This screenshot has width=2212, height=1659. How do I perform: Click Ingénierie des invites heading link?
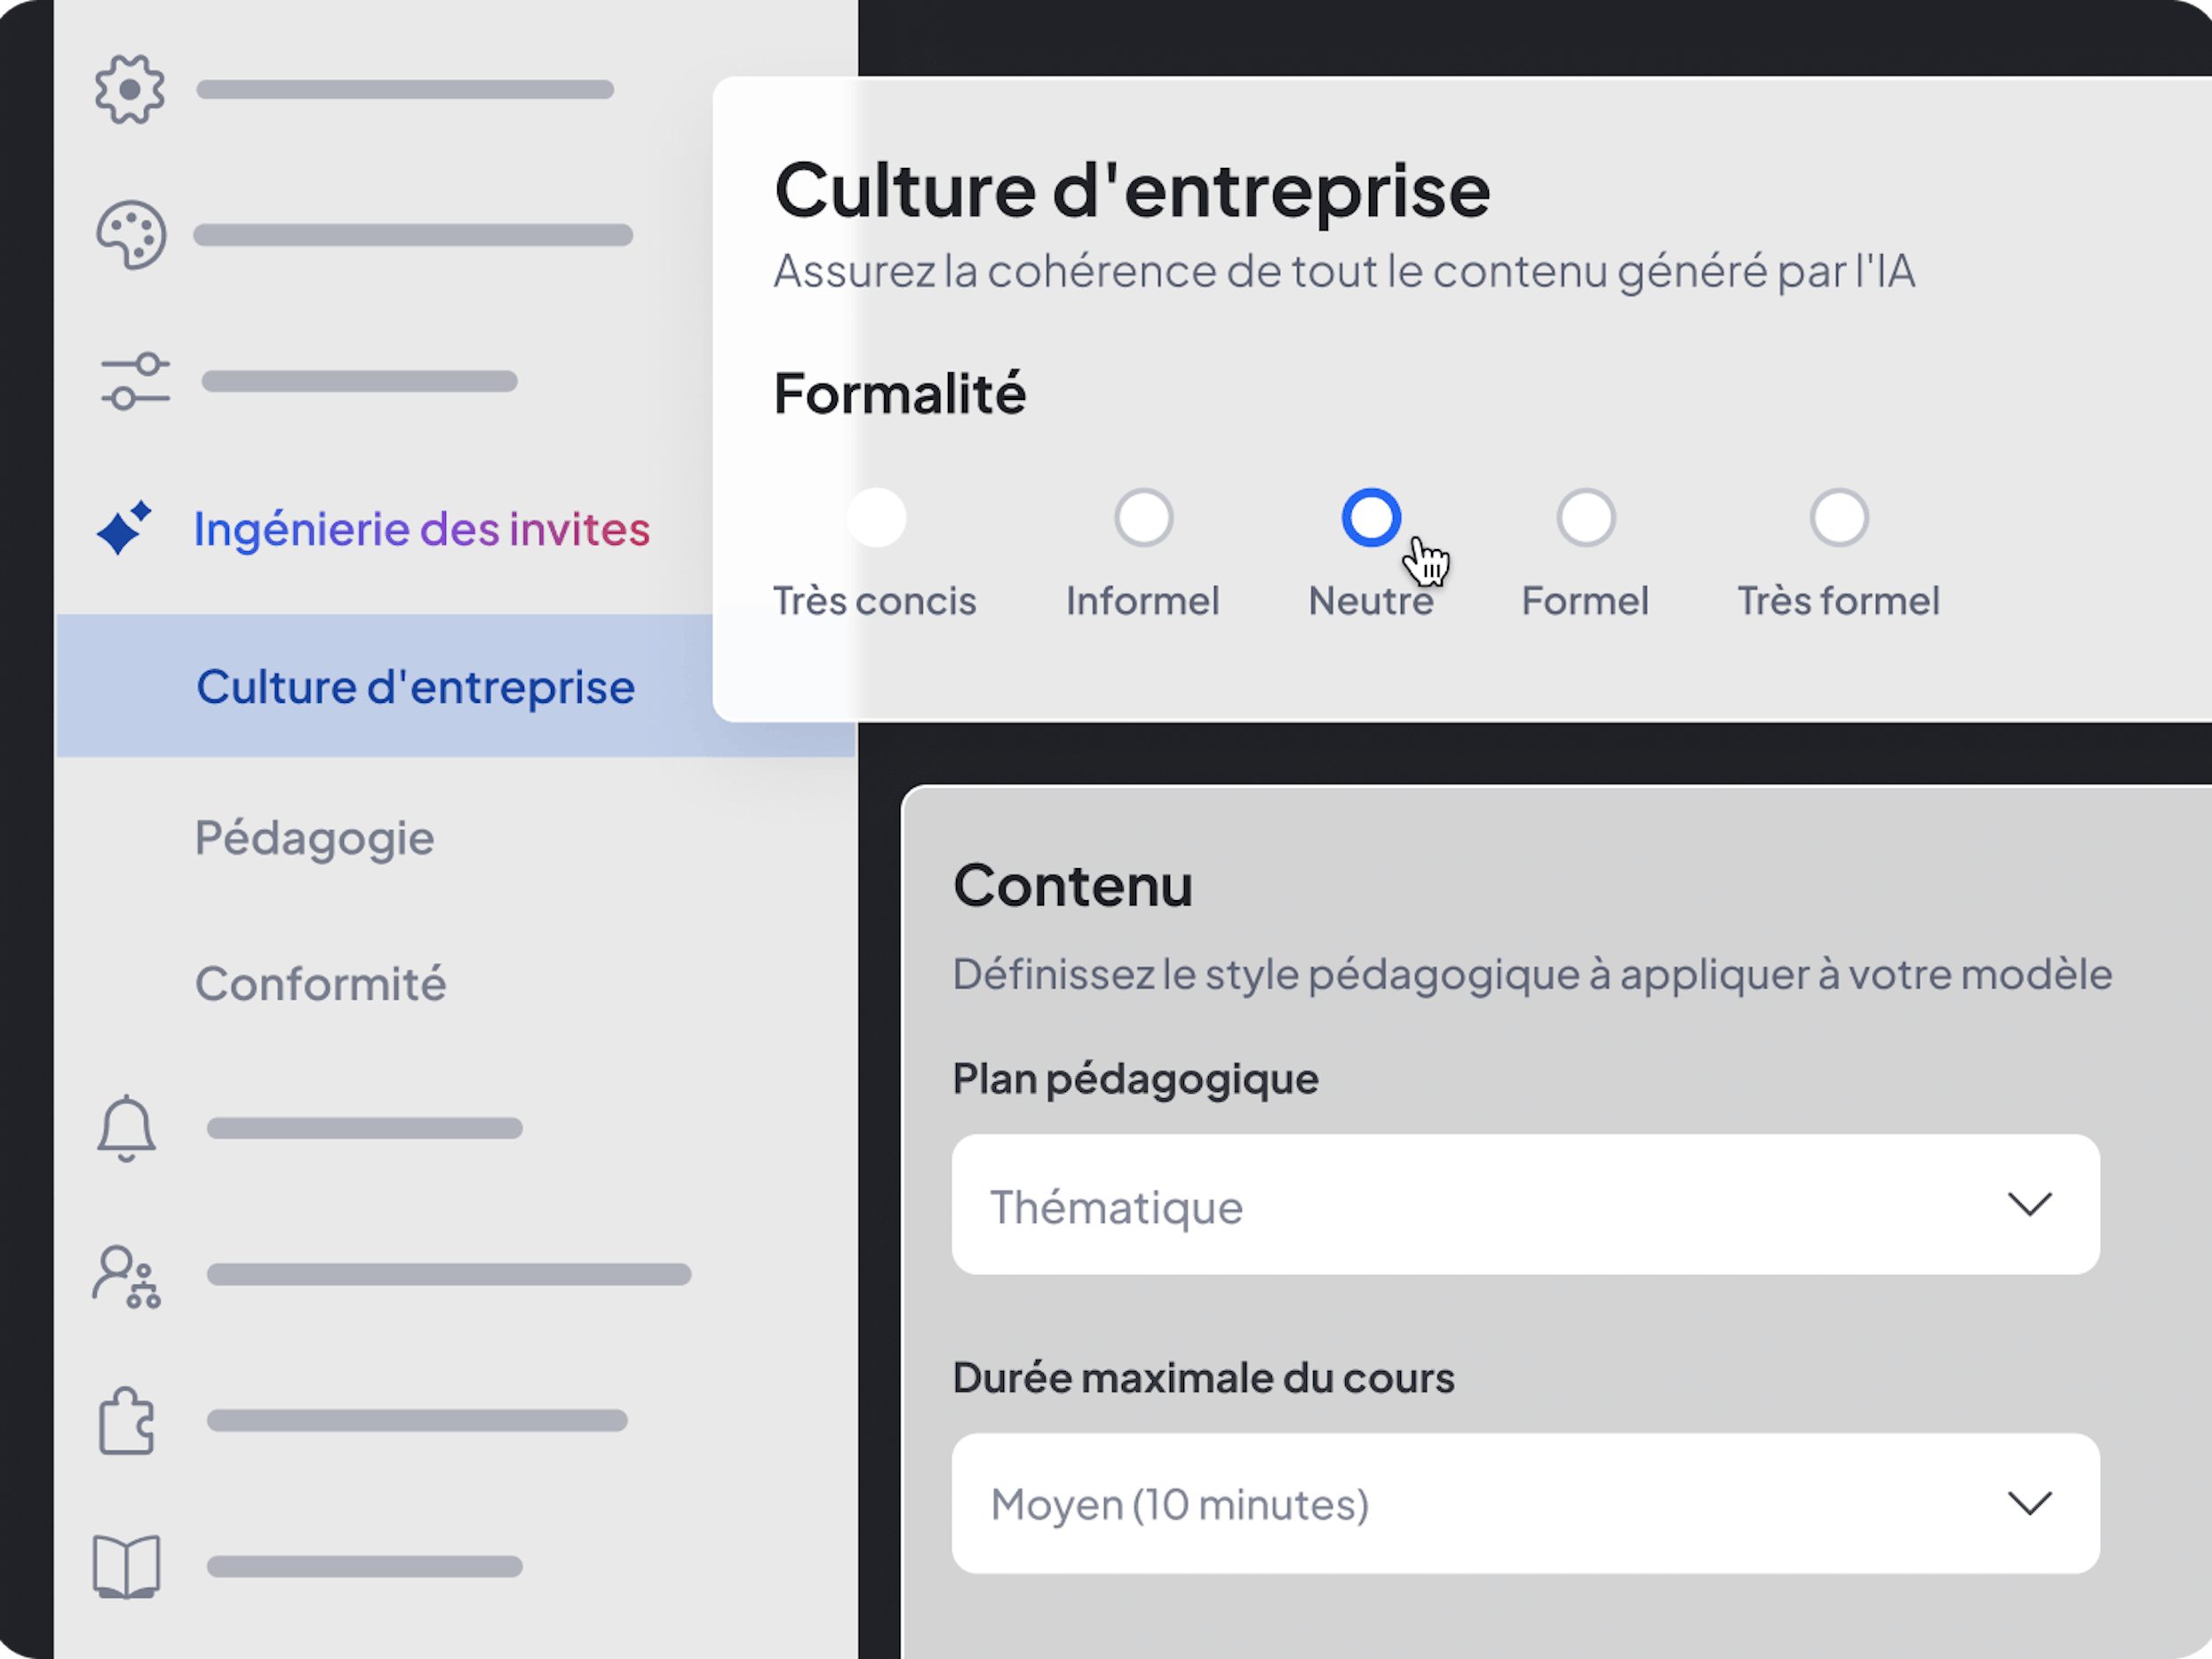click(x=421, y=529)
